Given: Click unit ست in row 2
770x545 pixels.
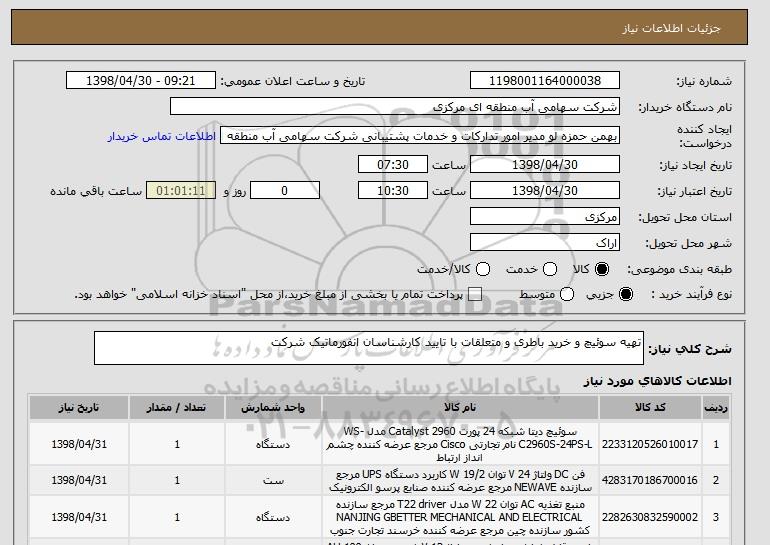Looking at the screenshot, I should tap(273, 480).
